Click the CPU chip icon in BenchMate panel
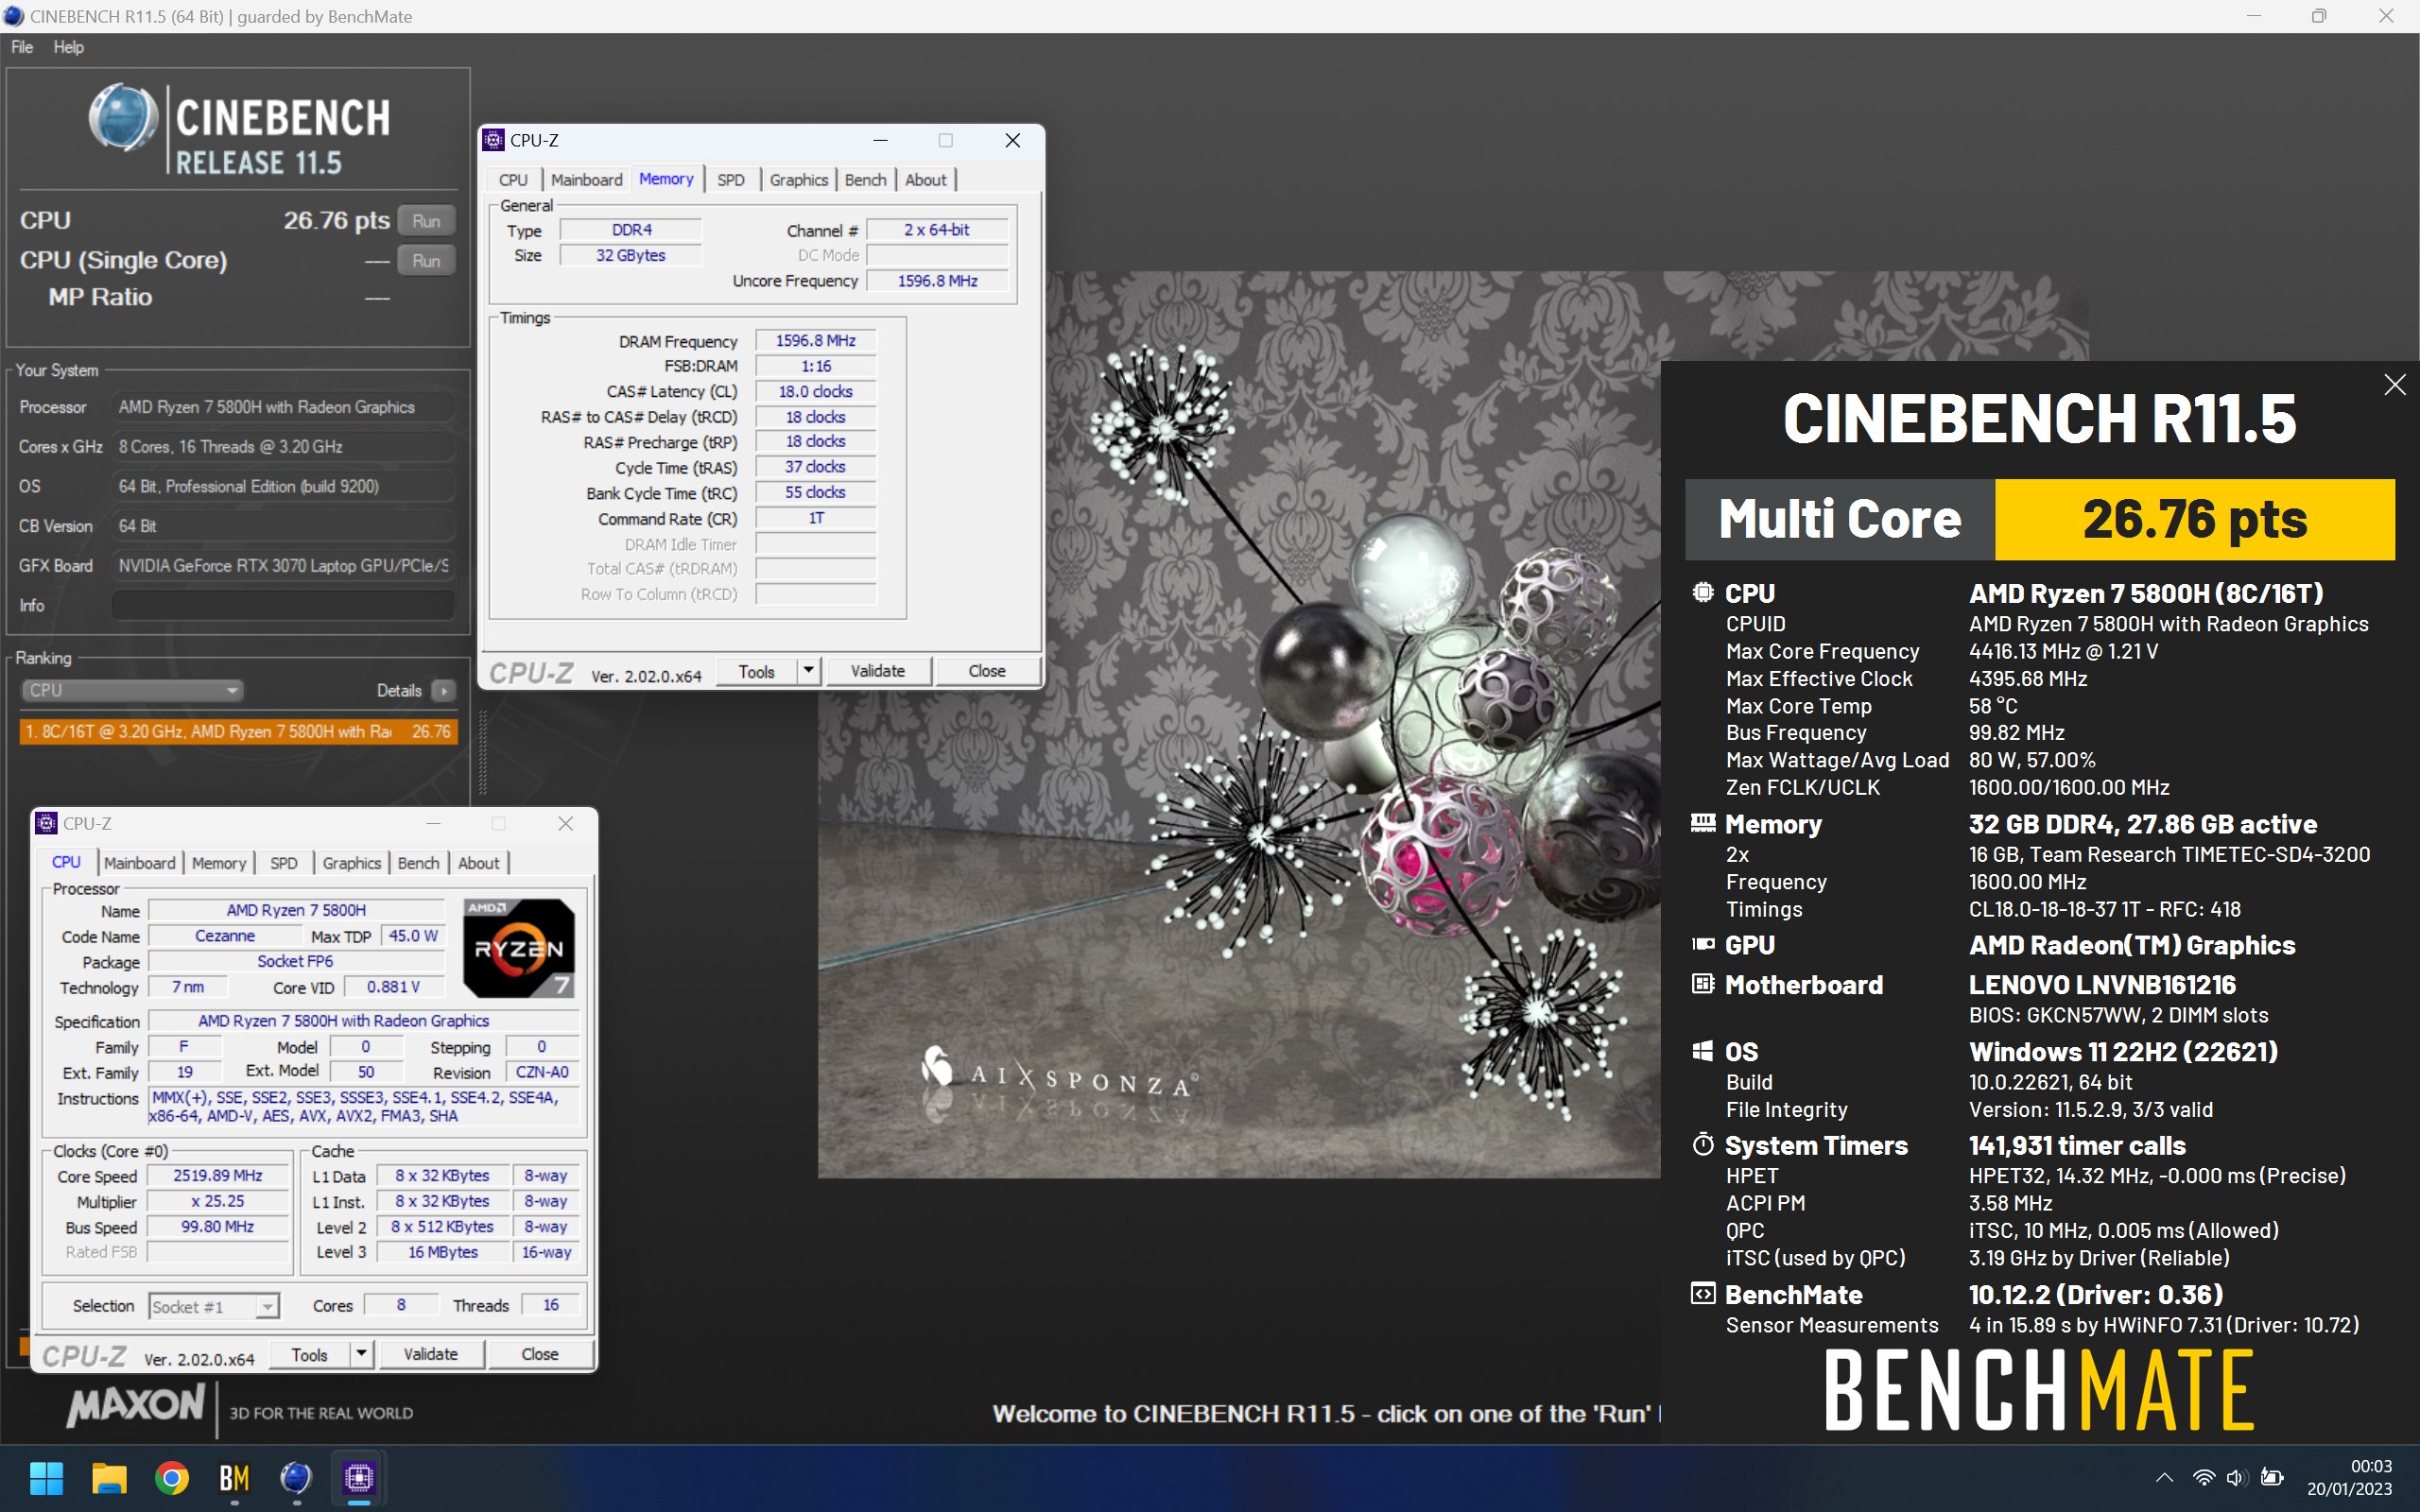The width and height of the screenshot is (2420, 1512). click(1702, 592)
